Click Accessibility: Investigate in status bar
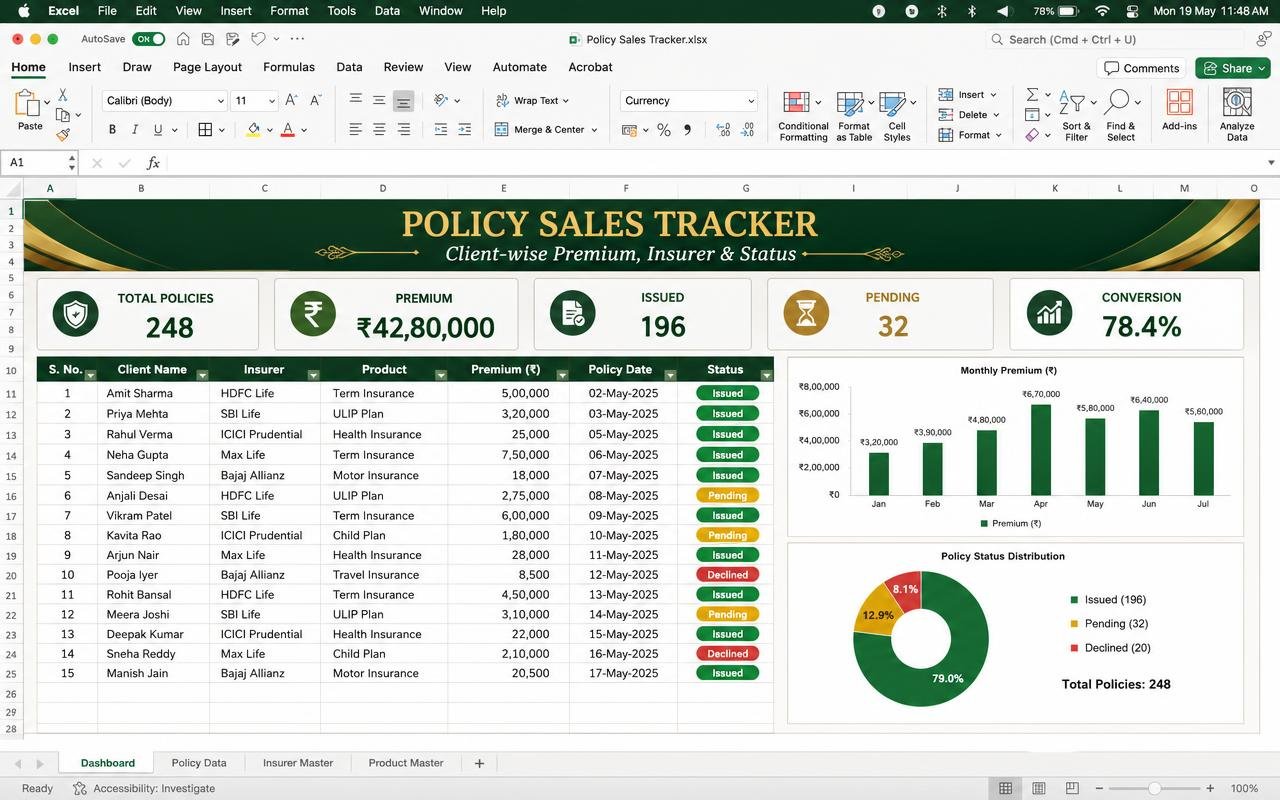Viewport: 1280px width, 800px height. pos(144,788)
